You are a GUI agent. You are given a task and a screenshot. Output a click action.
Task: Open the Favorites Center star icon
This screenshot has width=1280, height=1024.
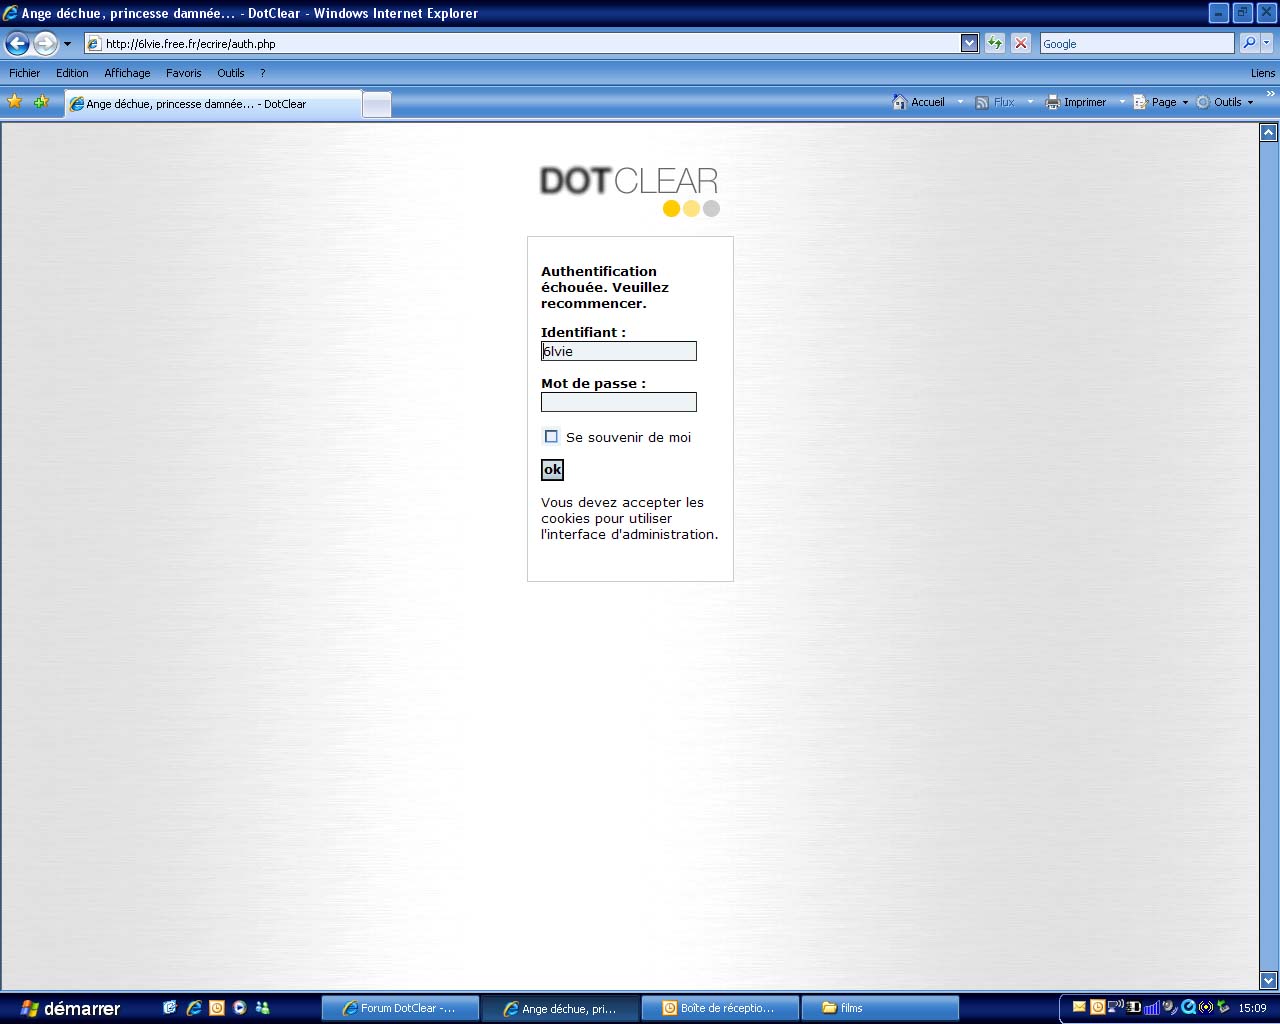point(15,102)
